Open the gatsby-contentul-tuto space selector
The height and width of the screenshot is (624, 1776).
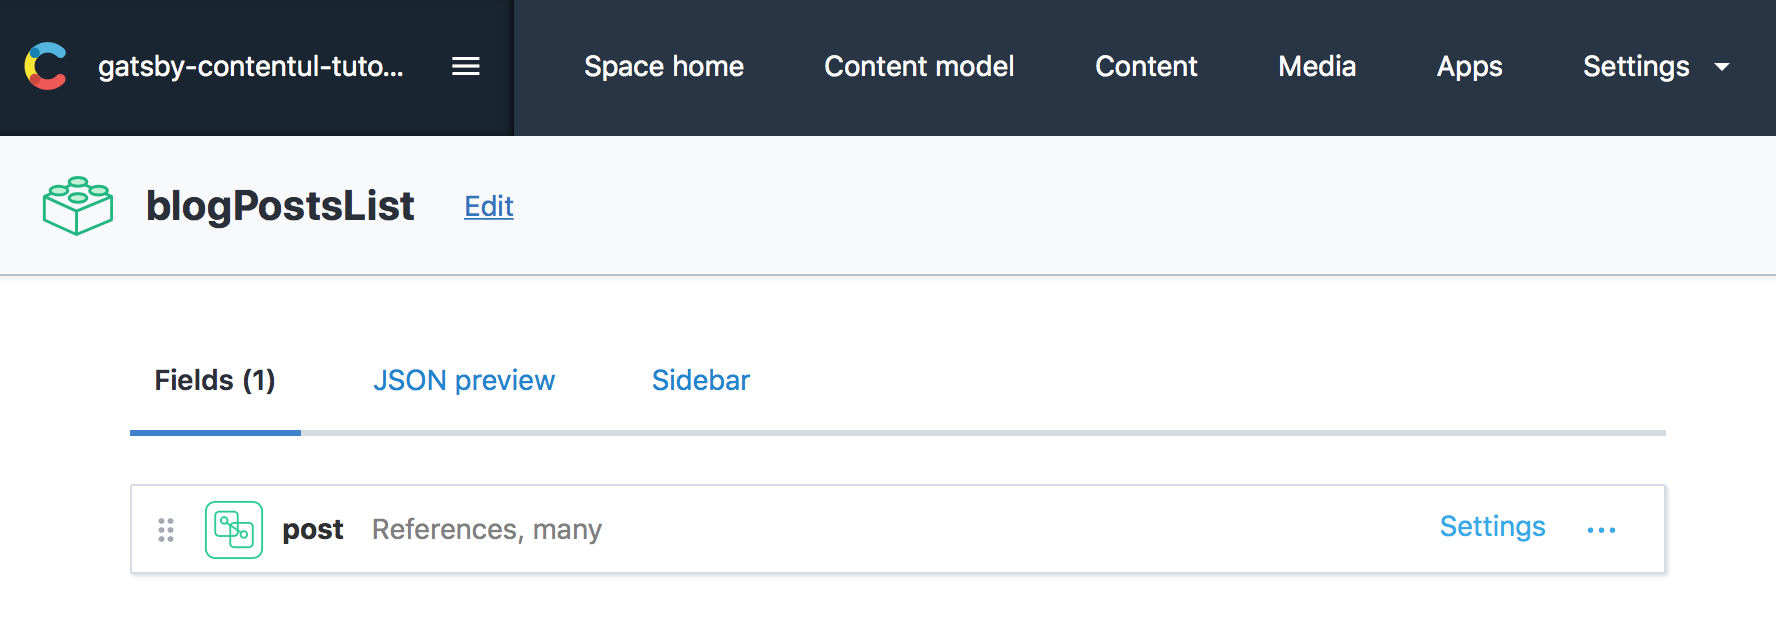[x=251, y=66]
